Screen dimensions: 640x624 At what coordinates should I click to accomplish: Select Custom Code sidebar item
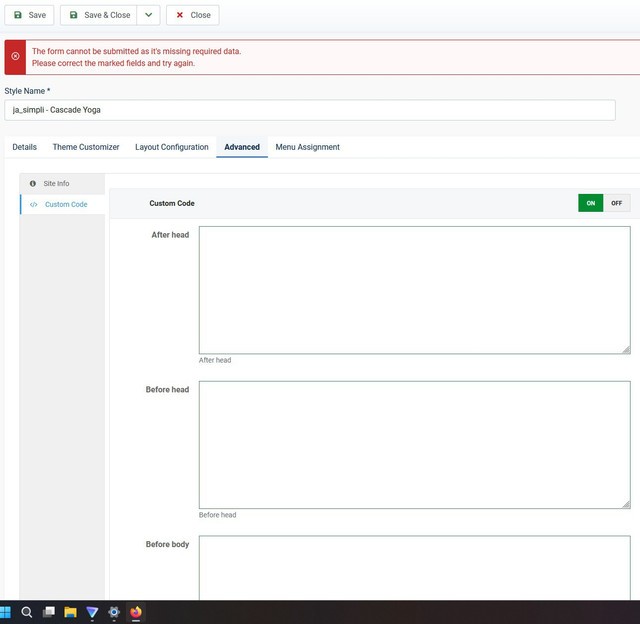[x=65, y=205]
